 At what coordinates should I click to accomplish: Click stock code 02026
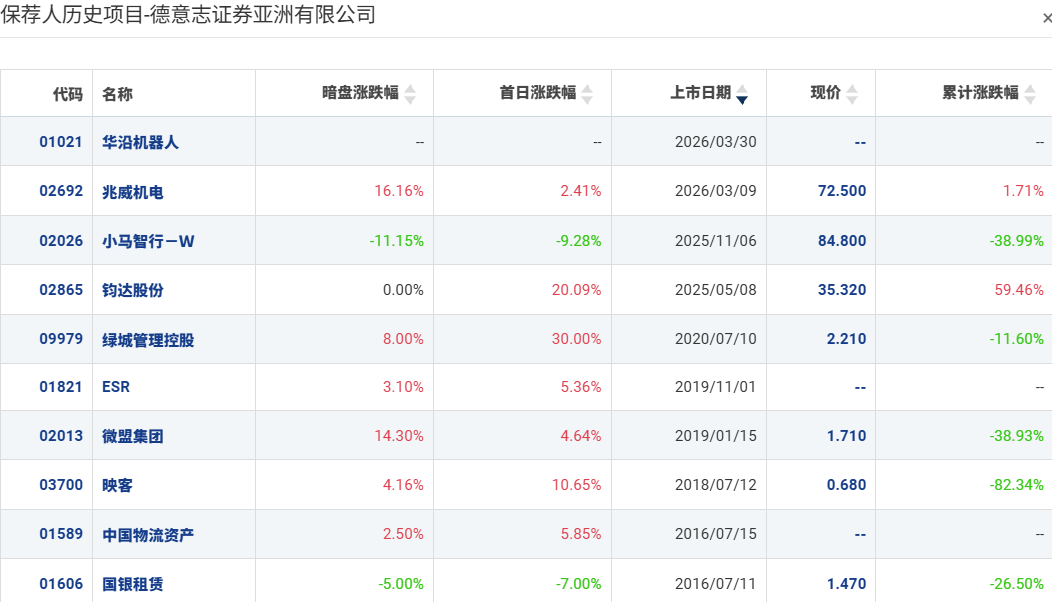coord(61,241)
